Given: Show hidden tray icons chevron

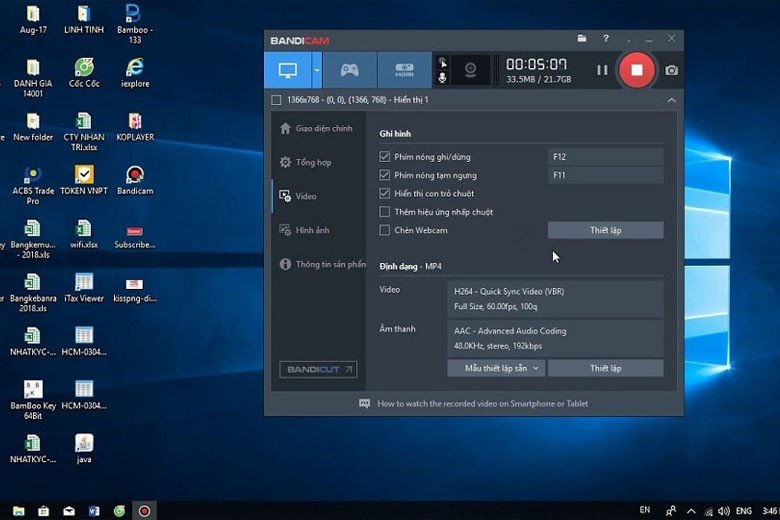Looking at the screenshot, I should [691, 511].
